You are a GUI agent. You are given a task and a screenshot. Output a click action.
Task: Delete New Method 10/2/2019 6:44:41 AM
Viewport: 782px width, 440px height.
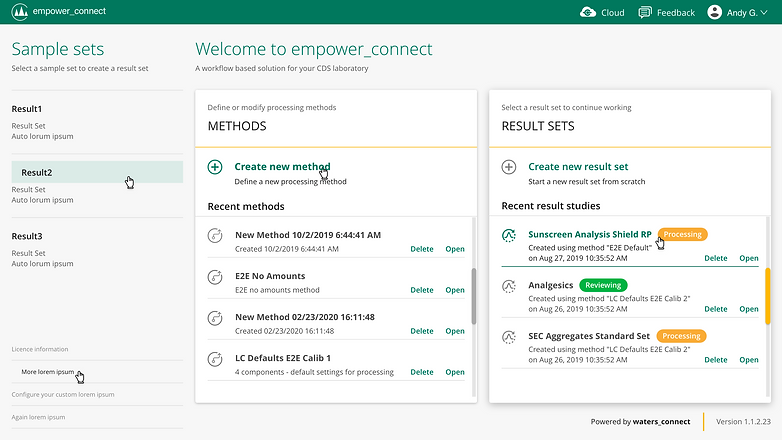click(422, 249)
